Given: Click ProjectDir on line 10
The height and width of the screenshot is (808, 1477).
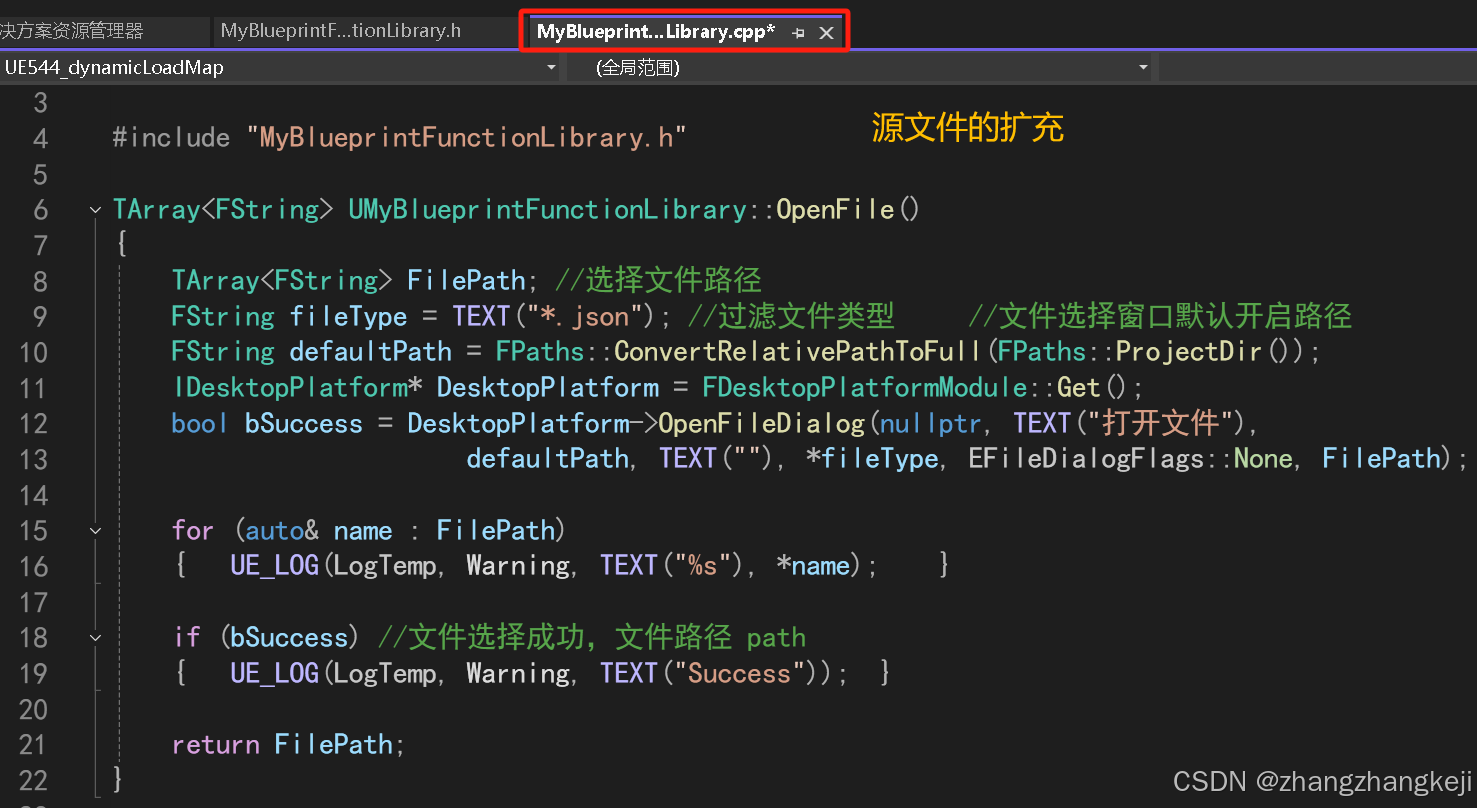Looking at the screenshot, I should point(1190,352).
